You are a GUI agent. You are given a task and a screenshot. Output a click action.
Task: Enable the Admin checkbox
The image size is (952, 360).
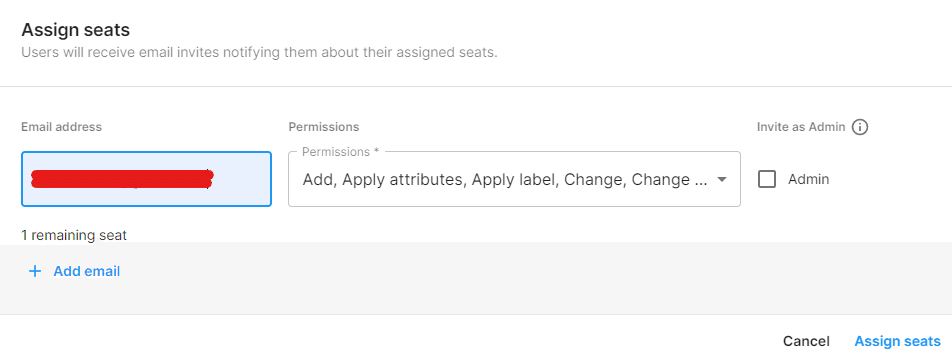tap(767, 179)
